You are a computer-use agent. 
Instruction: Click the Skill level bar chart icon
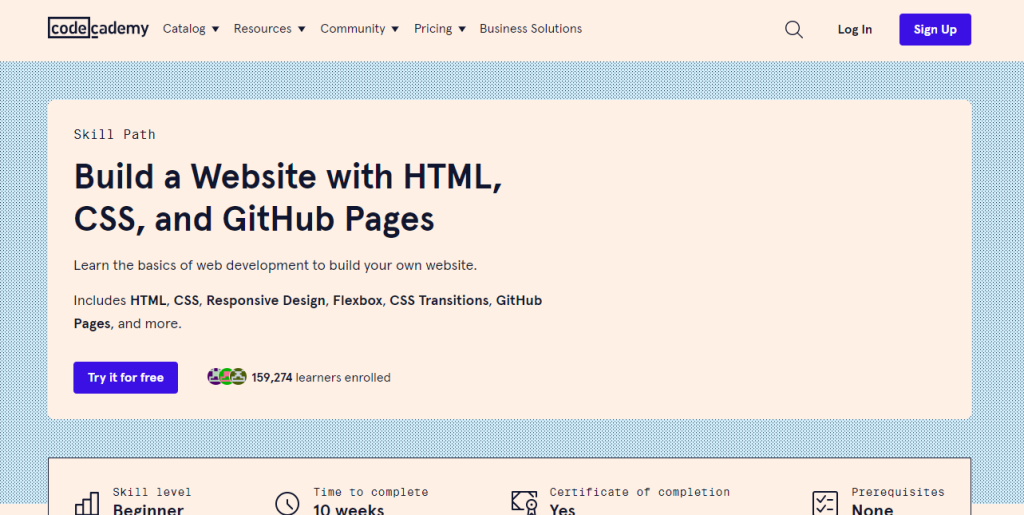pos(87,504)
